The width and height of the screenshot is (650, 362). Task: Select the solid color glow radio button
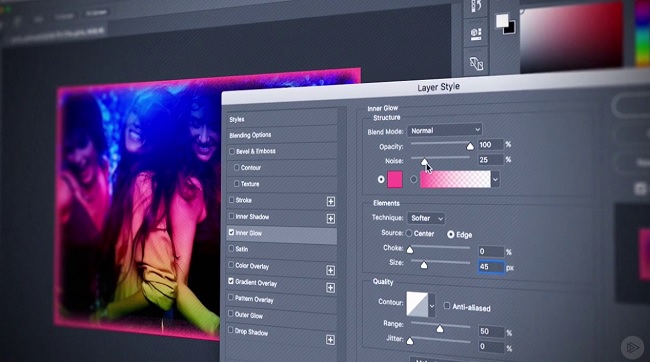(381, 180)
